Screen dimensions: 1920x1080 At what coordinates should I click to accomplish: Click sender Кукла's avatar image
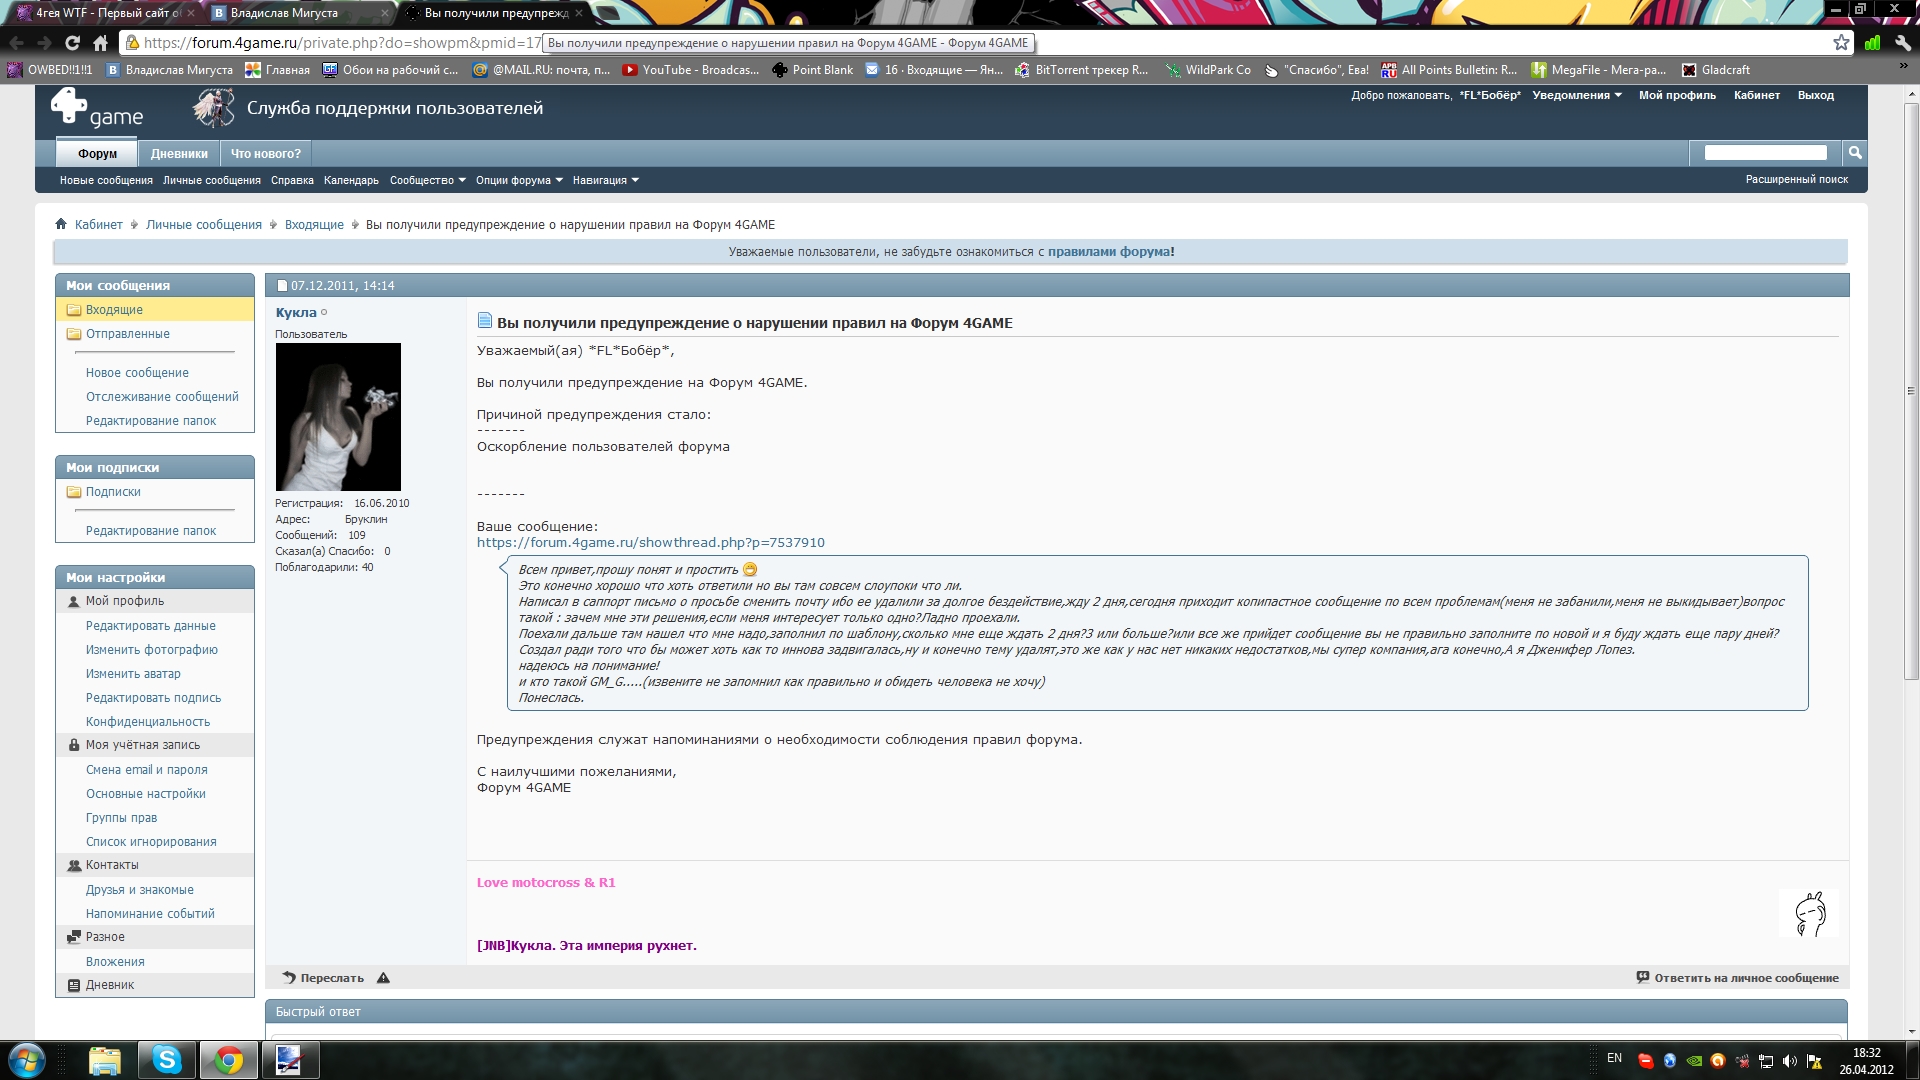[x=338, y=416]
